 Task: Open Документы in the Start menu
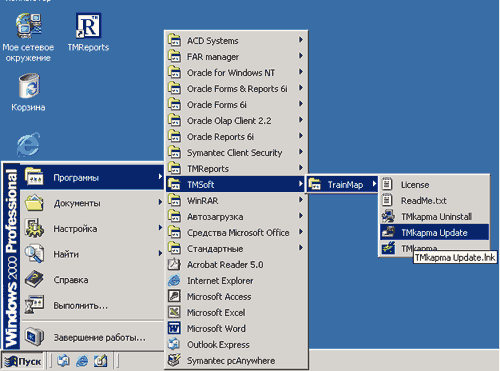click(92, 203)
